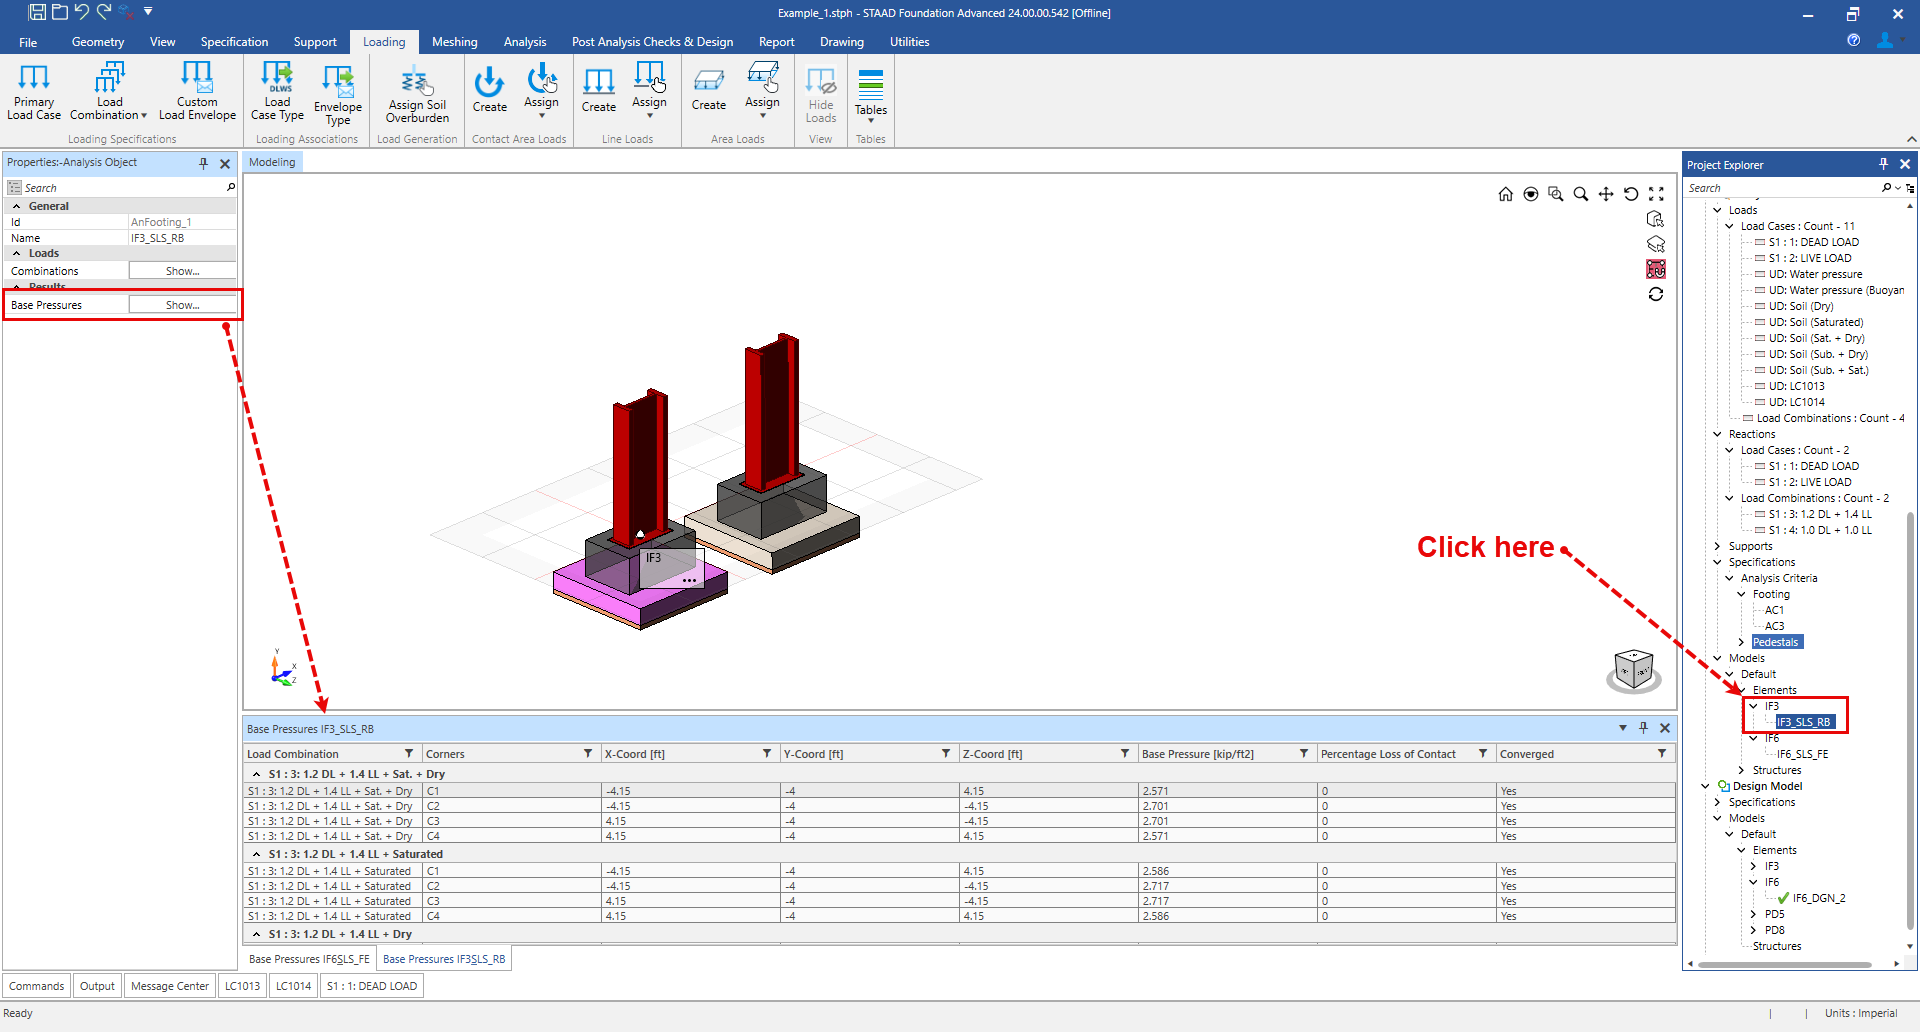Create a Contact Area Load
The image size is (1920, 1032).
point(489,90)
